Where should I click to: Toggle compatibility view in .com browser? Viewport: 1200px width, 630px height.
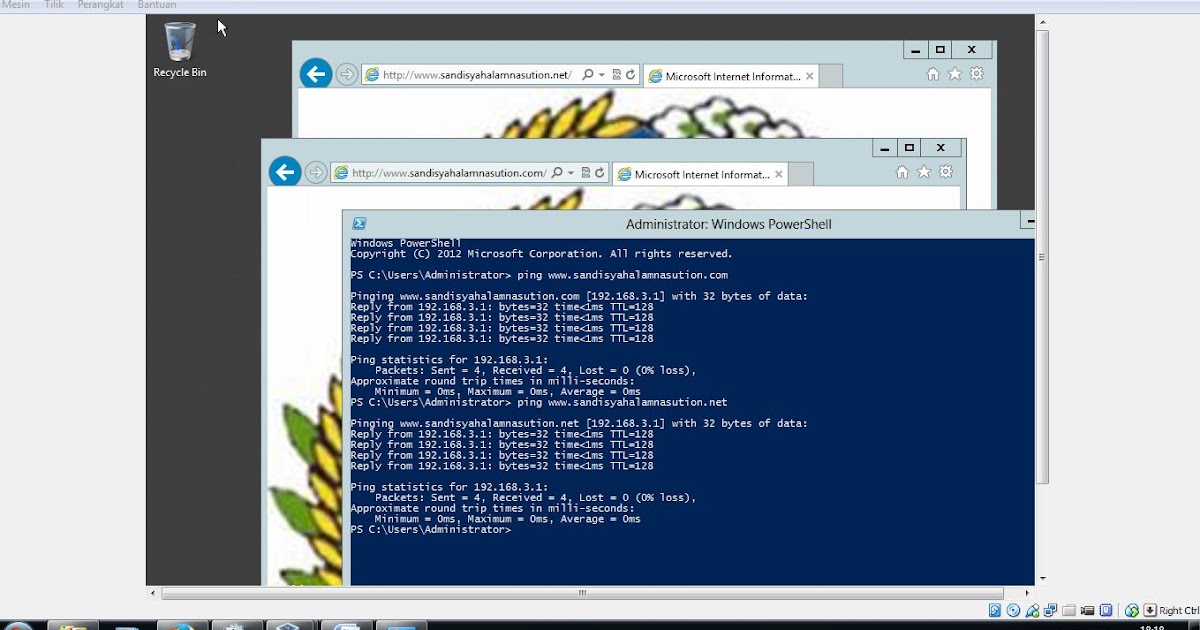(x=586, y=173)
